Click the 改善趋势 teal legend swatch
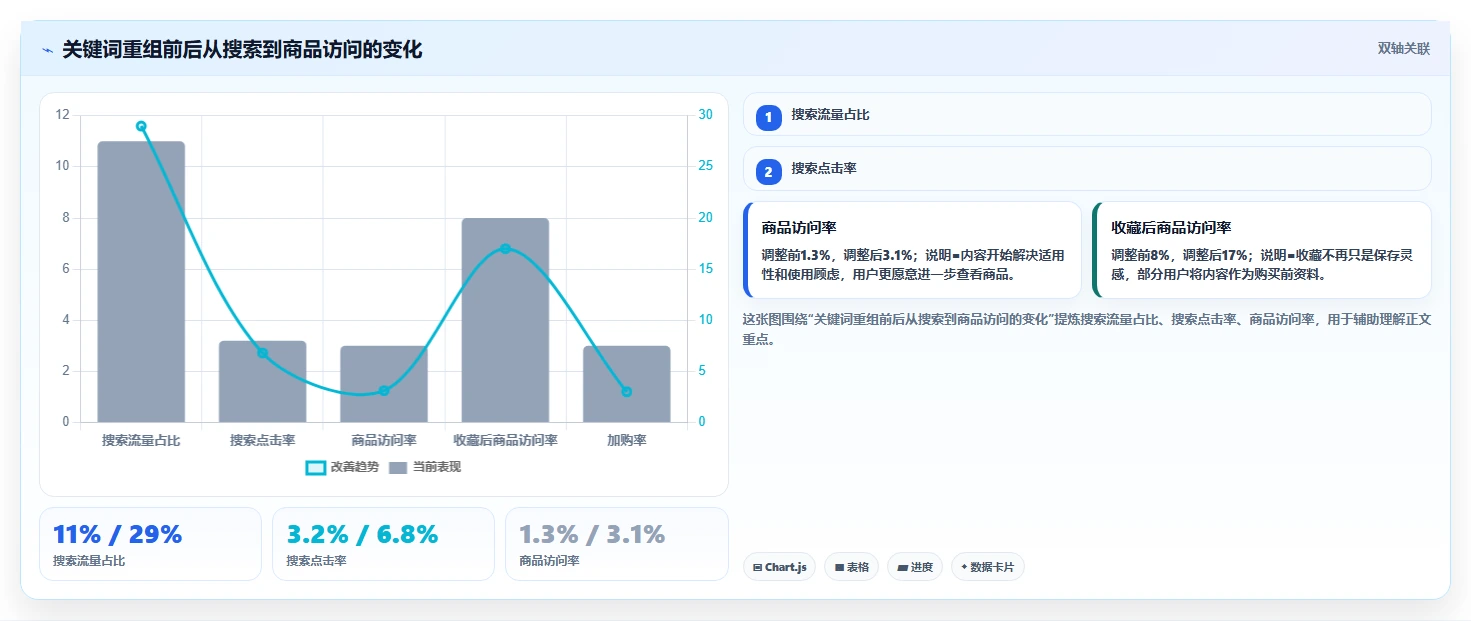 316,467
